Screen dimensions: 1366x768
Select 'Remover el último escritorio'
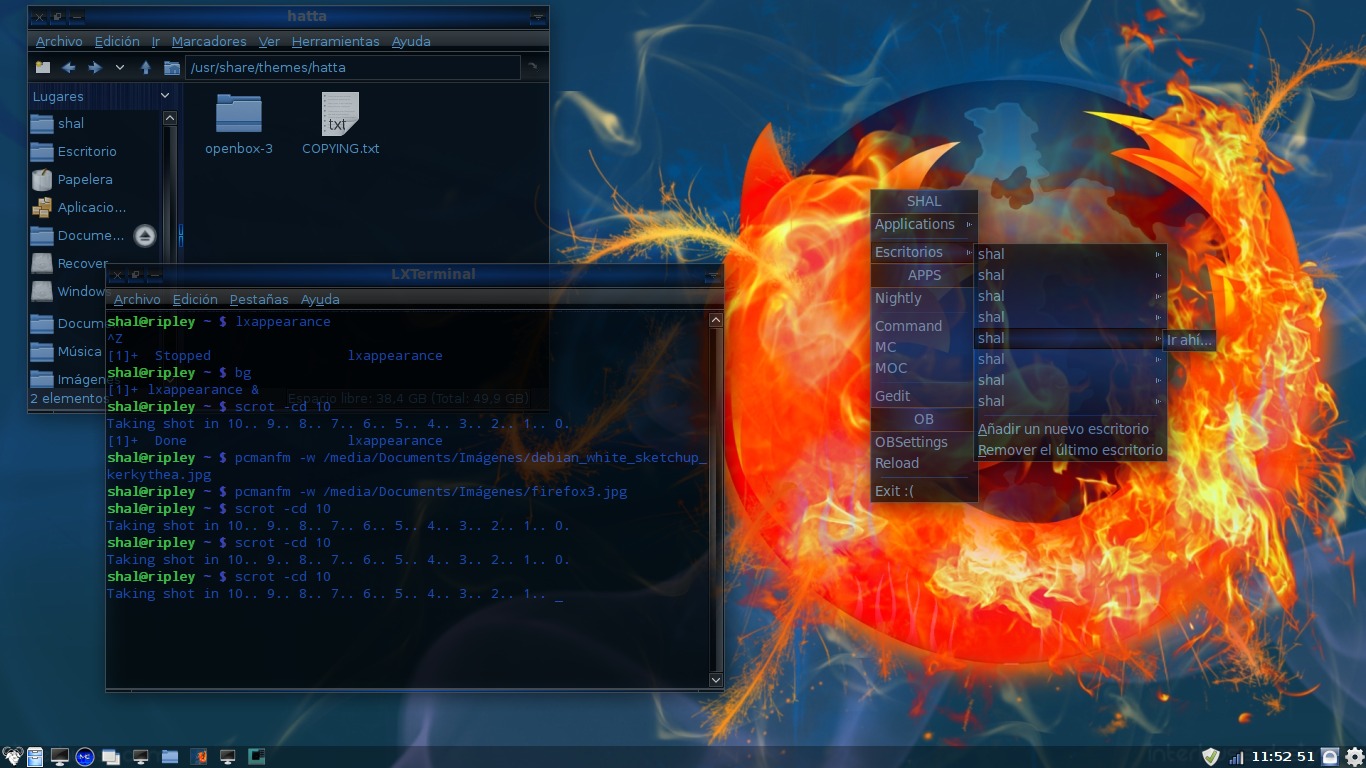1070,450
